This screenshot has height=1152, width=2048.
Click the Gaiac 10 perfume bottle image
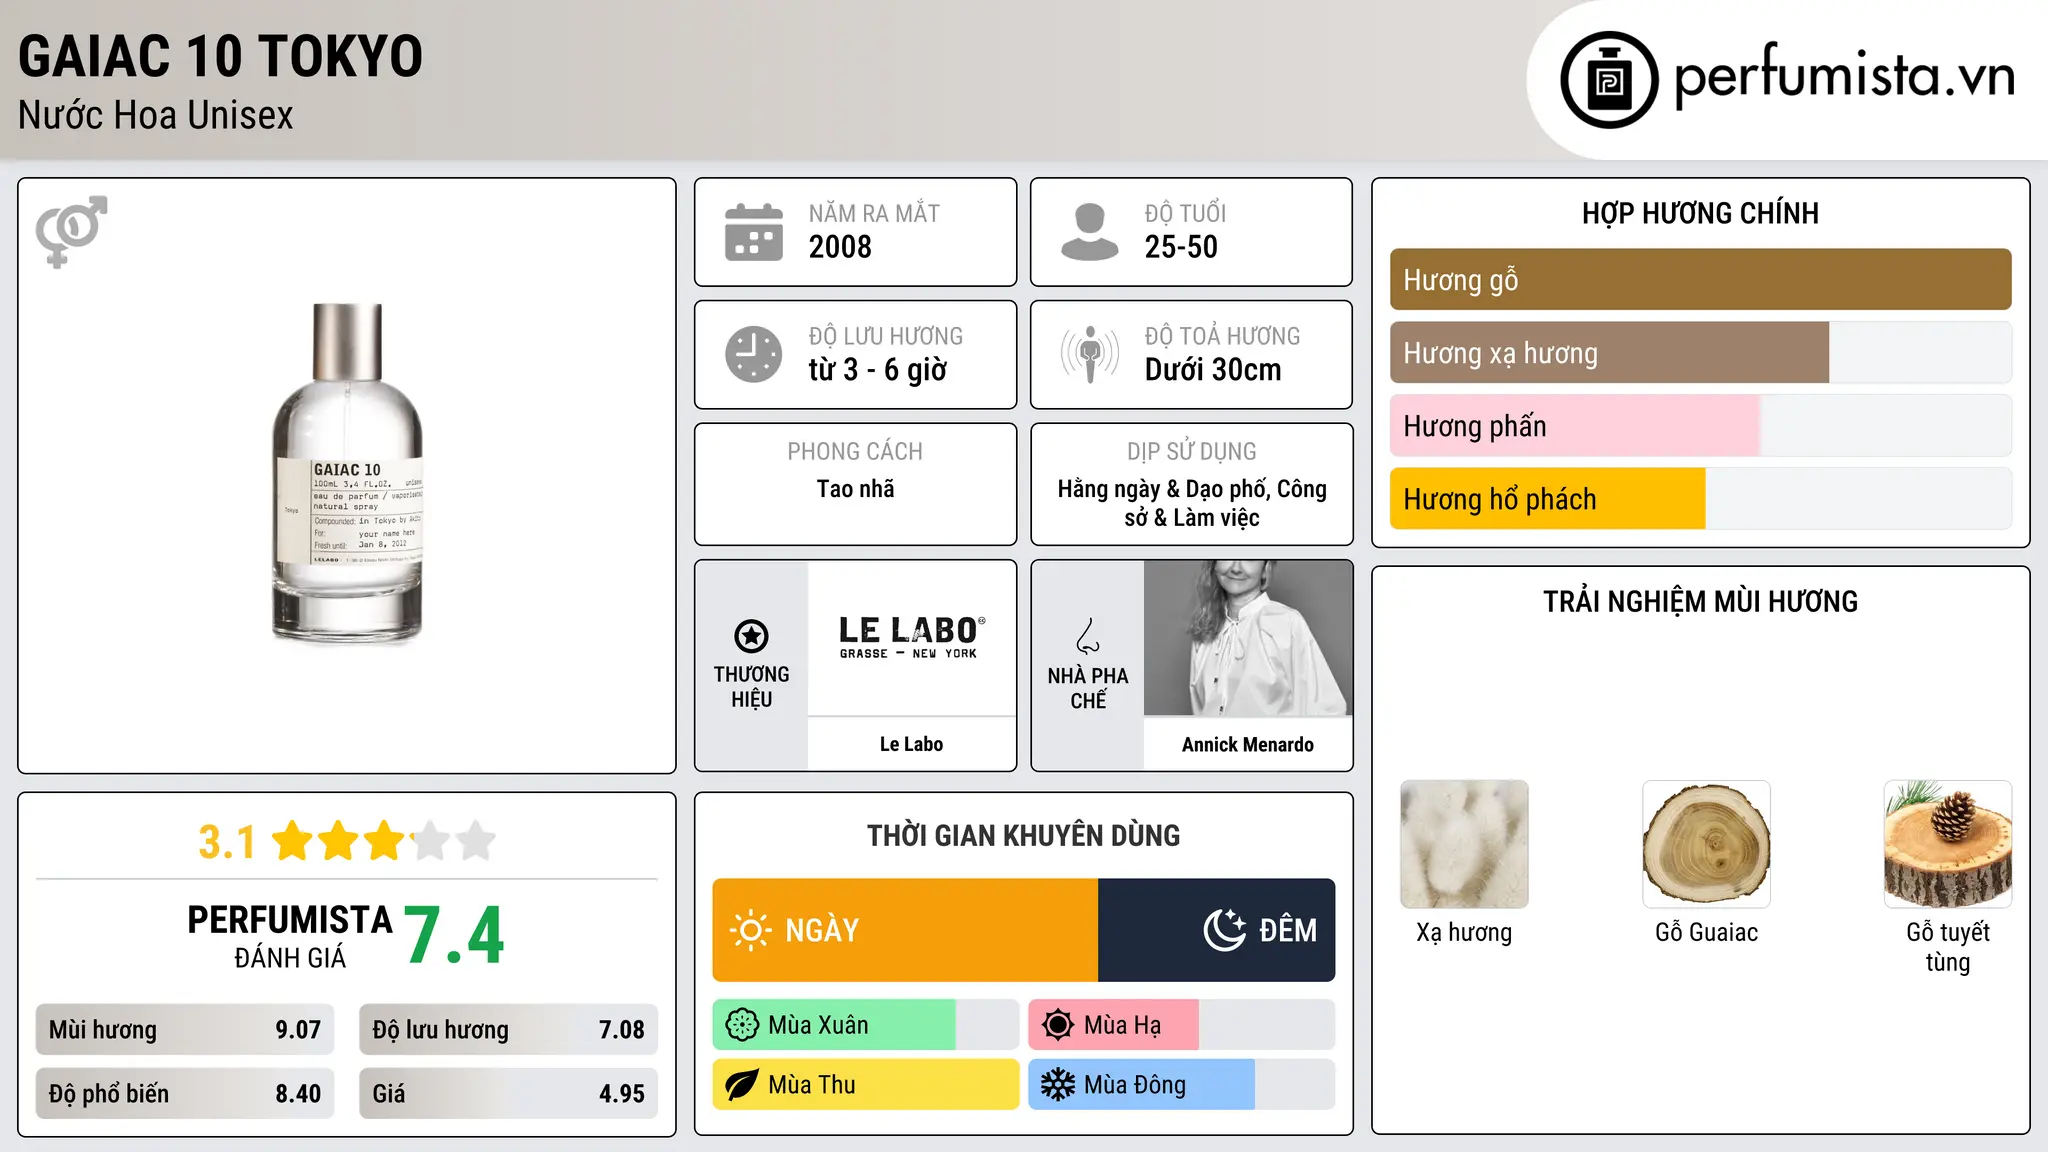(x=347, y=473)
